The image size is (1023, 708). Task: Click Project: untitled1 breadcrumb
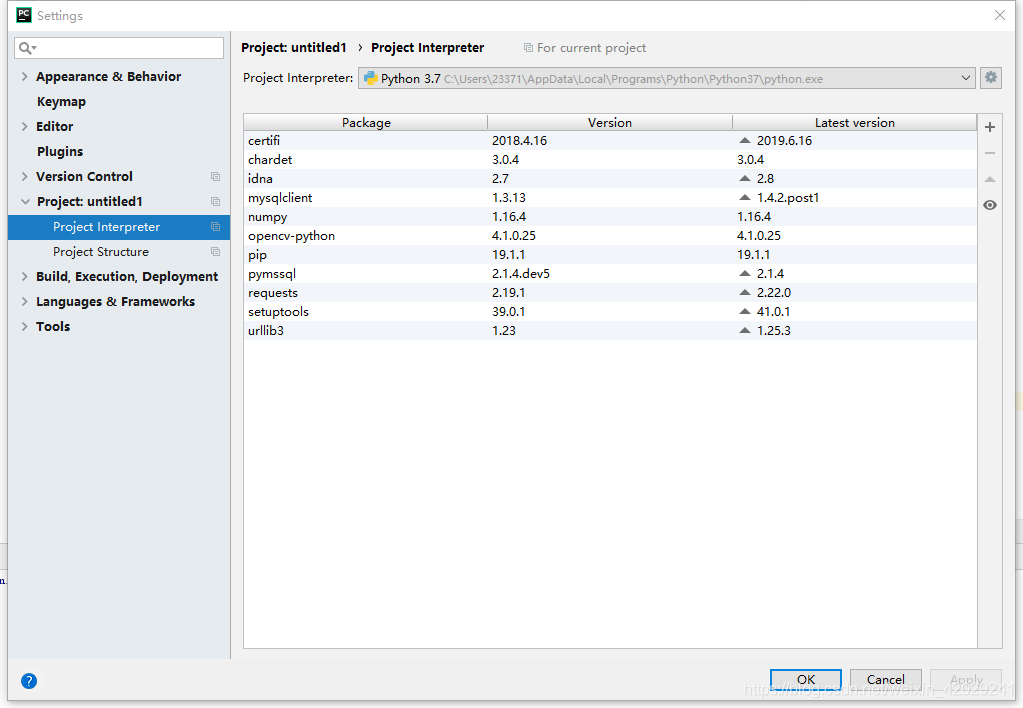pos(294,48)
